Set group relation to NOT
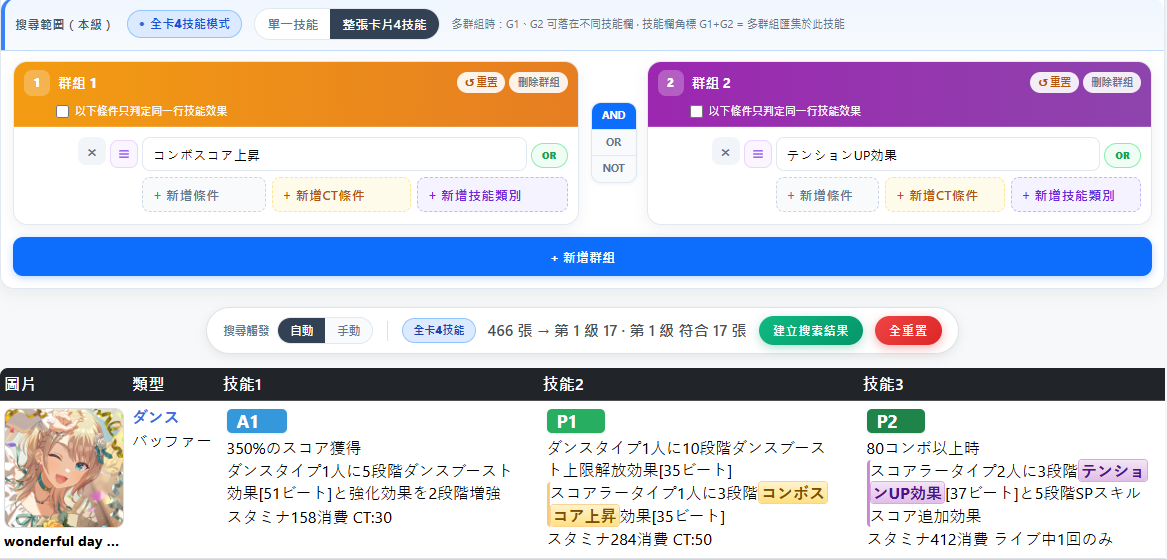 click(x=614, y=168)
